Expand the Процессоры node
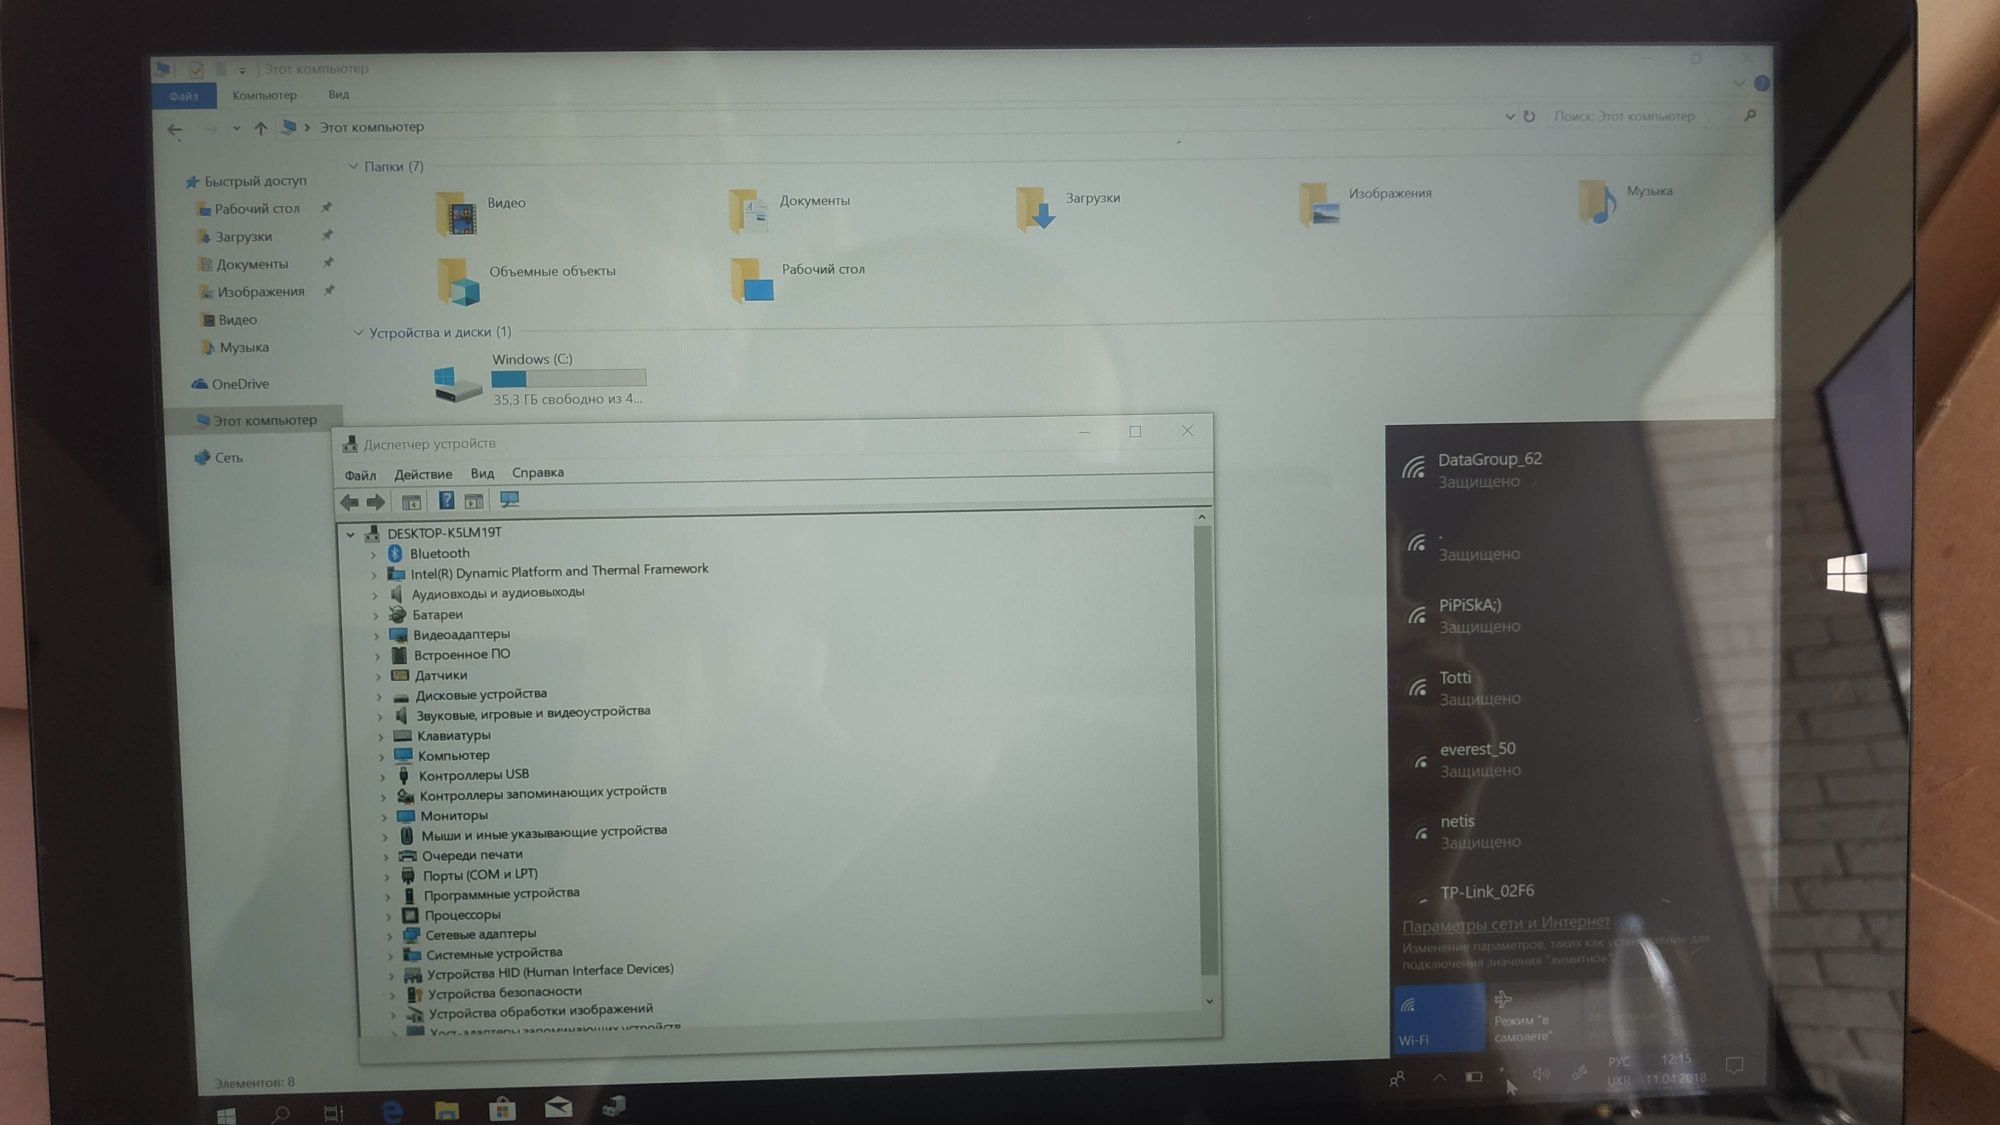This screenshot has height=1125, width=2000. [x=388, y=916]
